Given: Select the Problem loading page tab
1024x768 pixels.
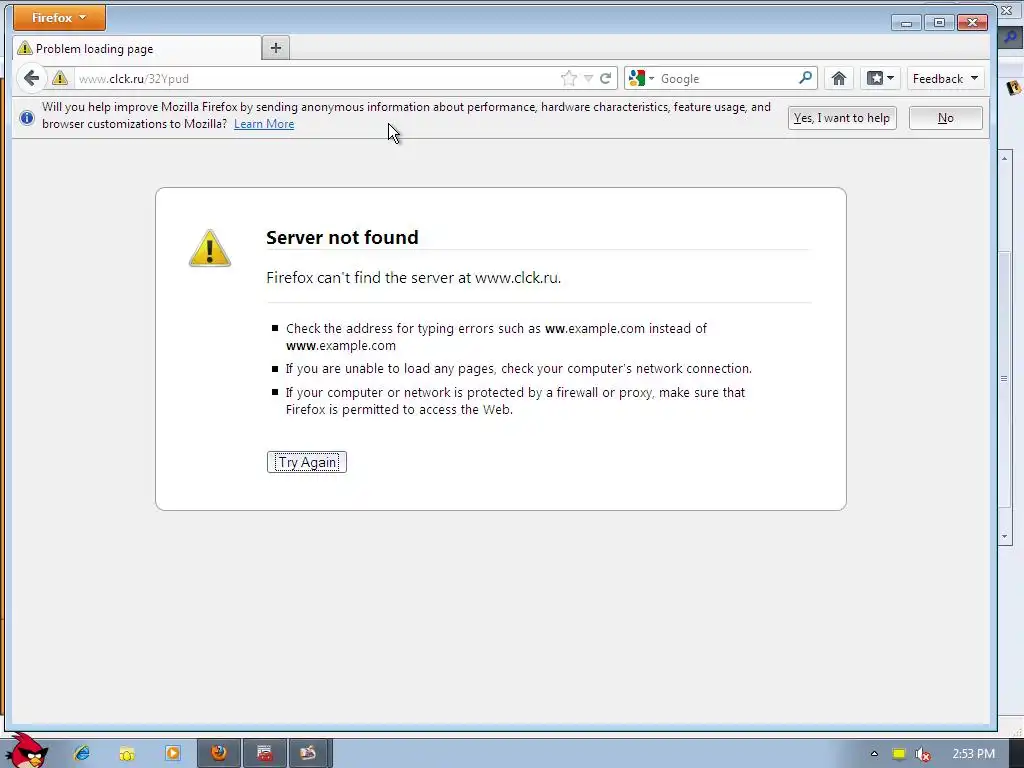Looking at the screenshot, I should (x=137, y=48).
